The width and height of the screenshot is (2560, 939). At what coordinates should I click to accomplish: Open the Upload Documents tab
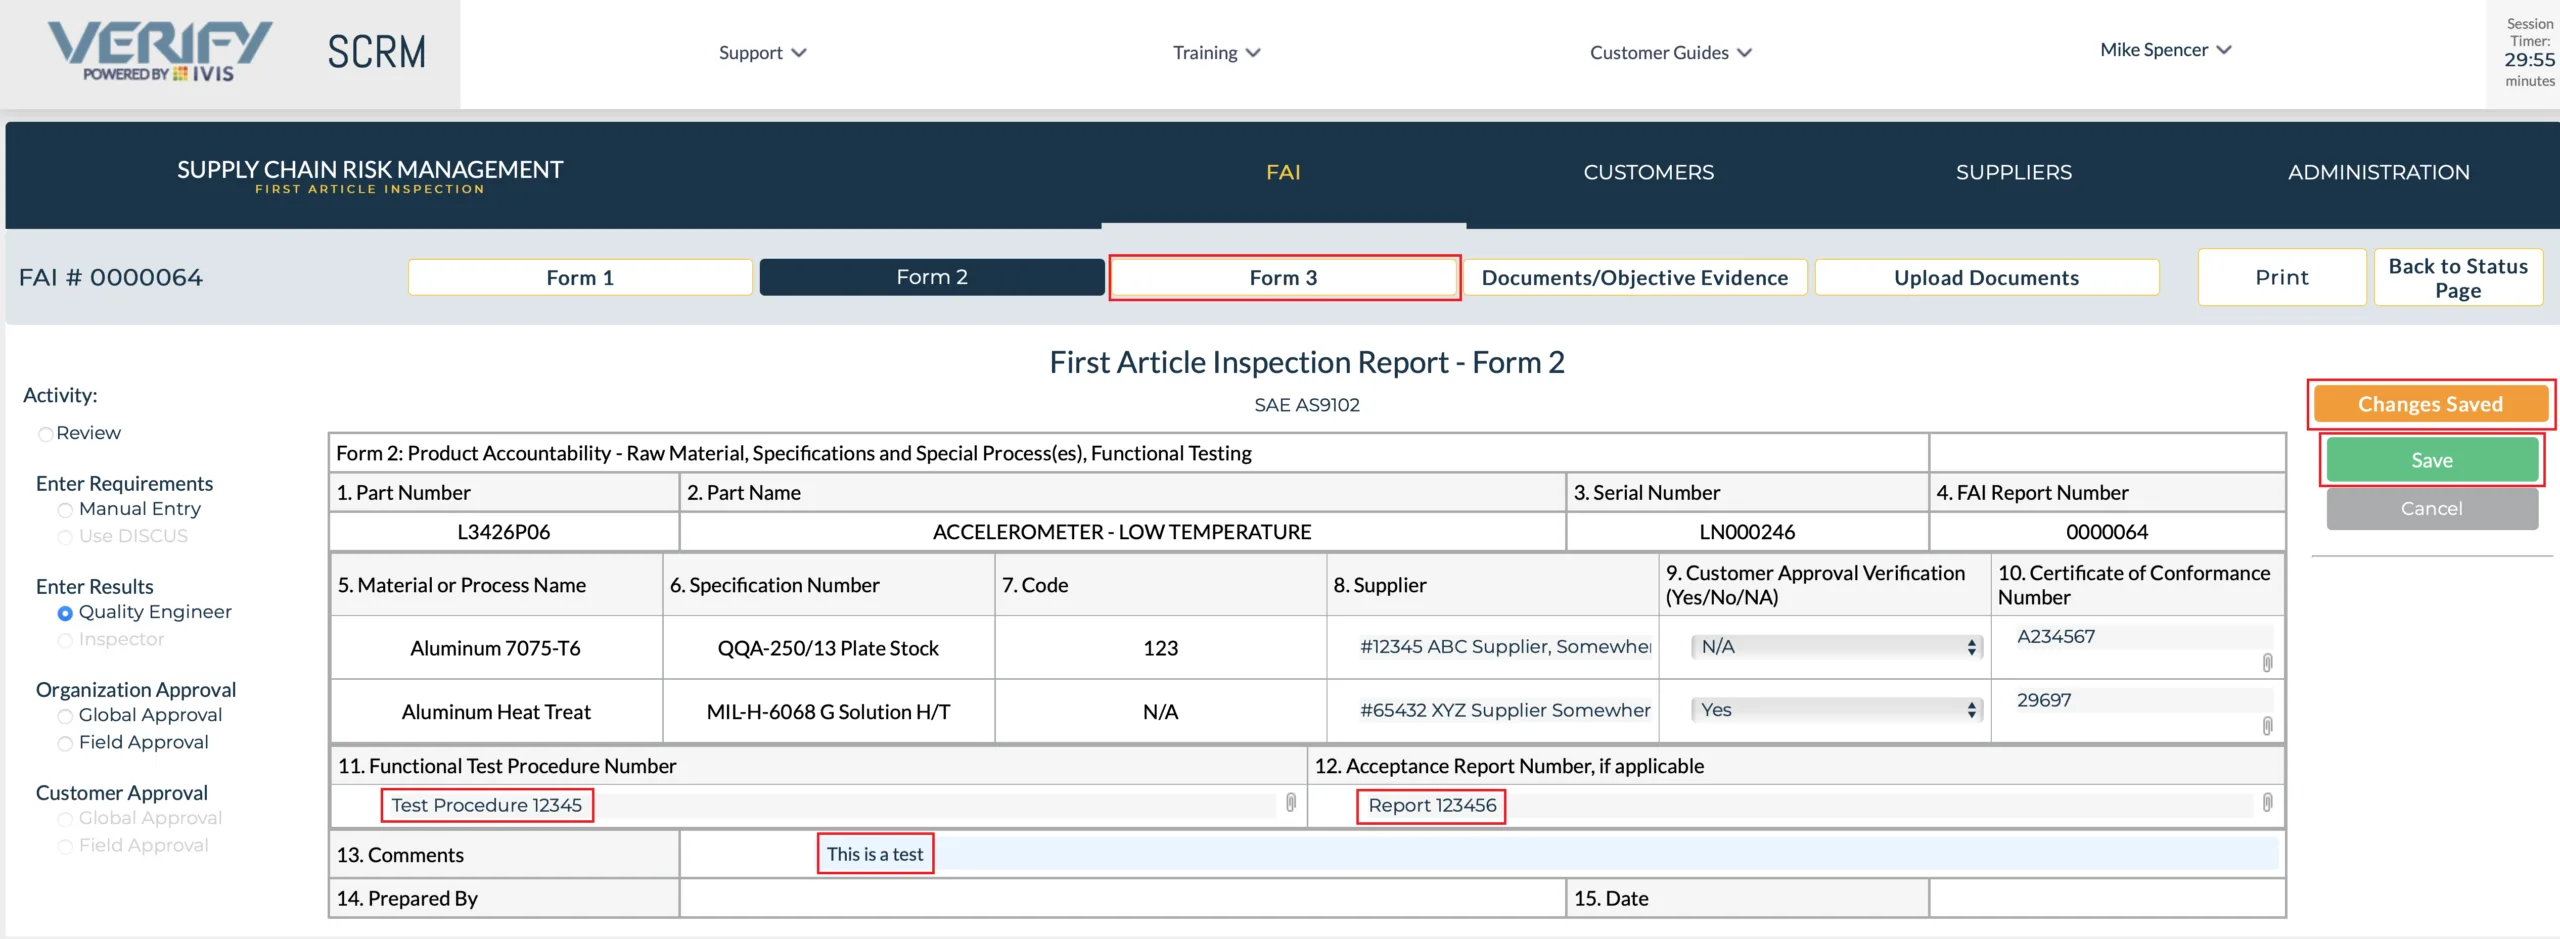1986,277
